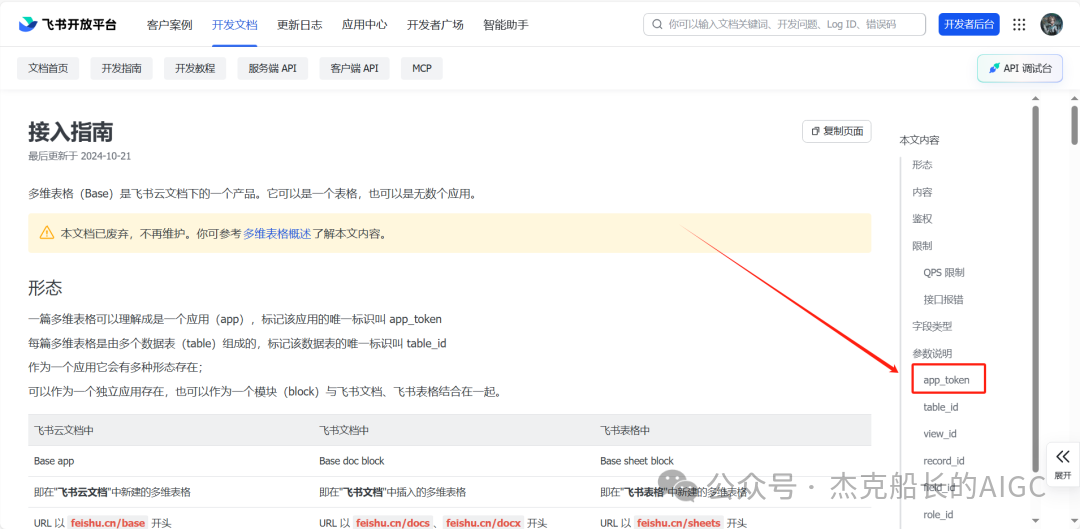Screen dimensions: 1080x529
Task: Click the Base app table cell
Action: (x=54, y=461)
